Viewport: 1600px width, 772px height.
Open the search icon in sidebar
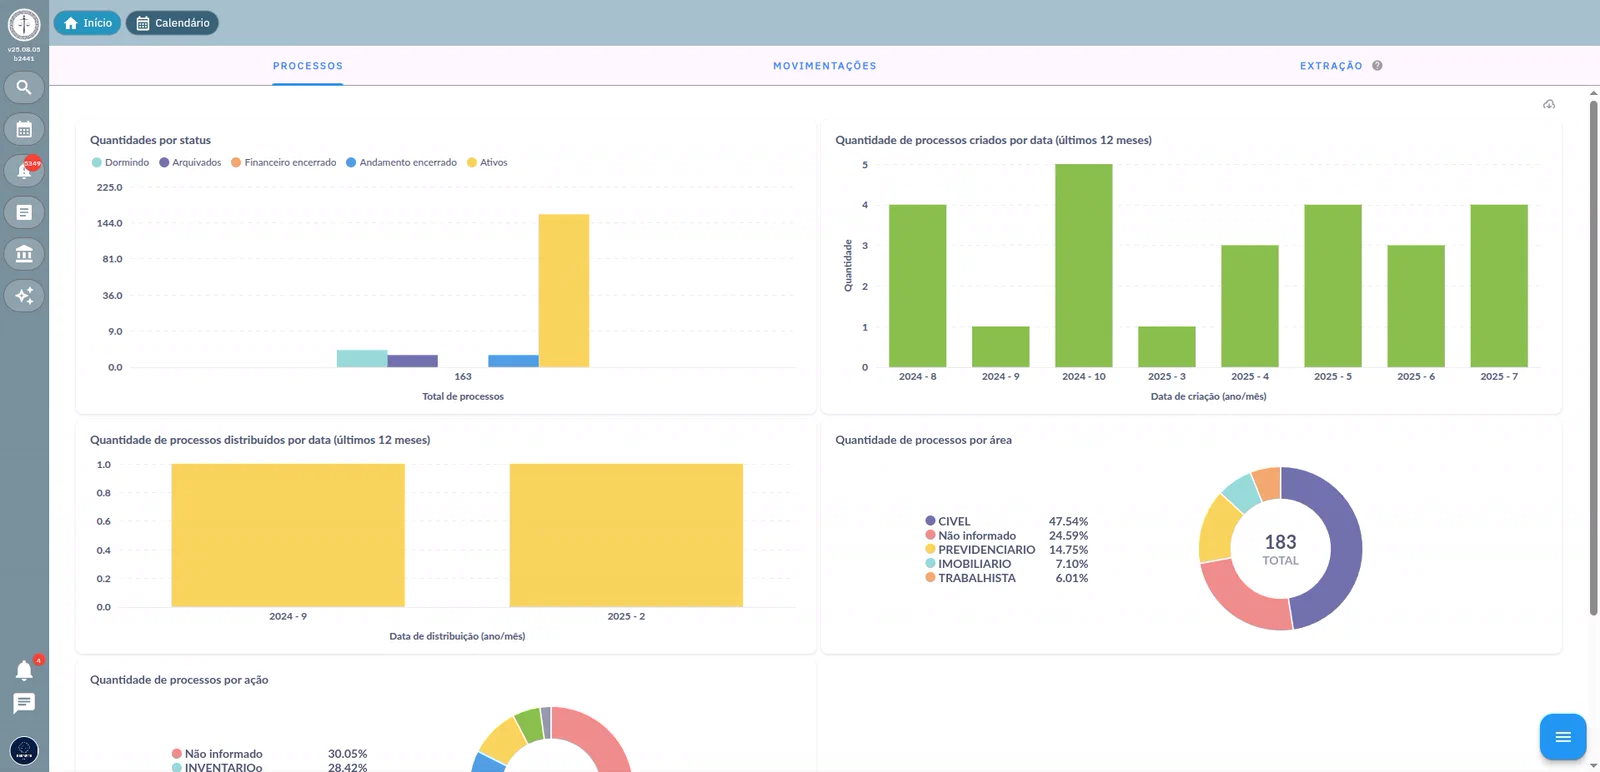click(x=24, y=88)
